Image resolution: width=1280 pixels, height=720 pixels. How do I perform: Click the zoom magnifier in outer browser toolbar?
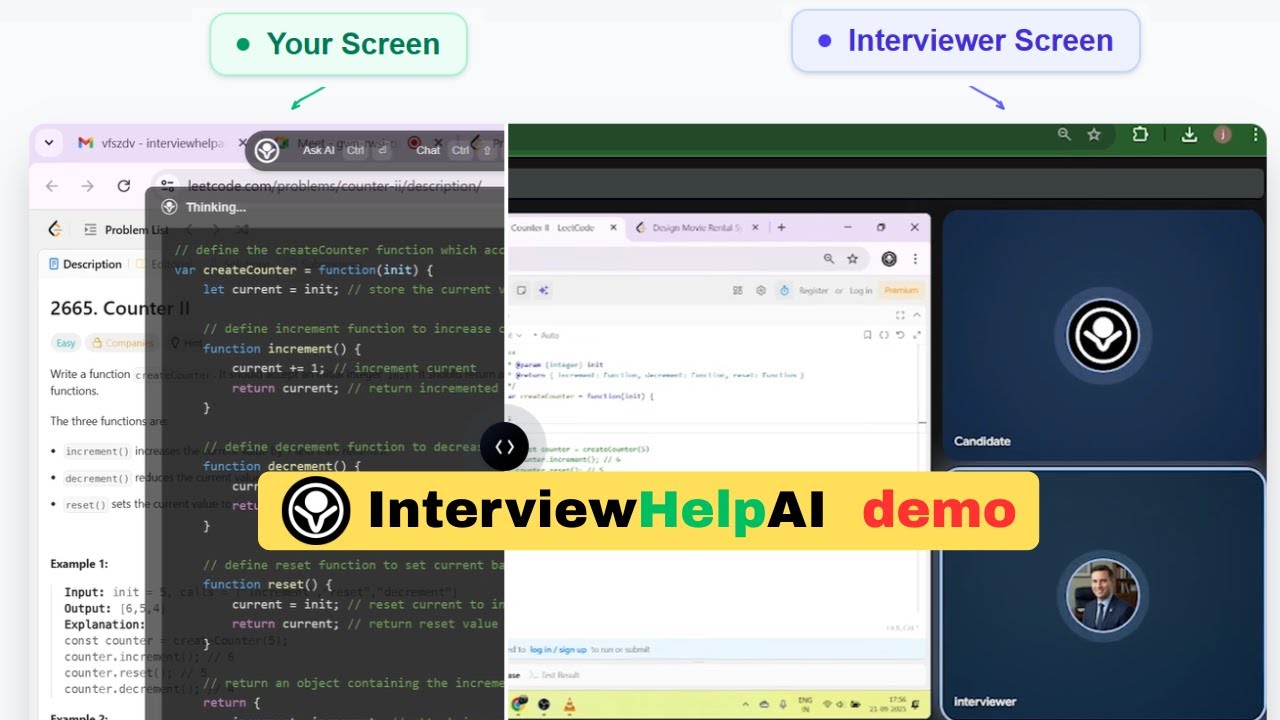click(x=1064, y=134)
